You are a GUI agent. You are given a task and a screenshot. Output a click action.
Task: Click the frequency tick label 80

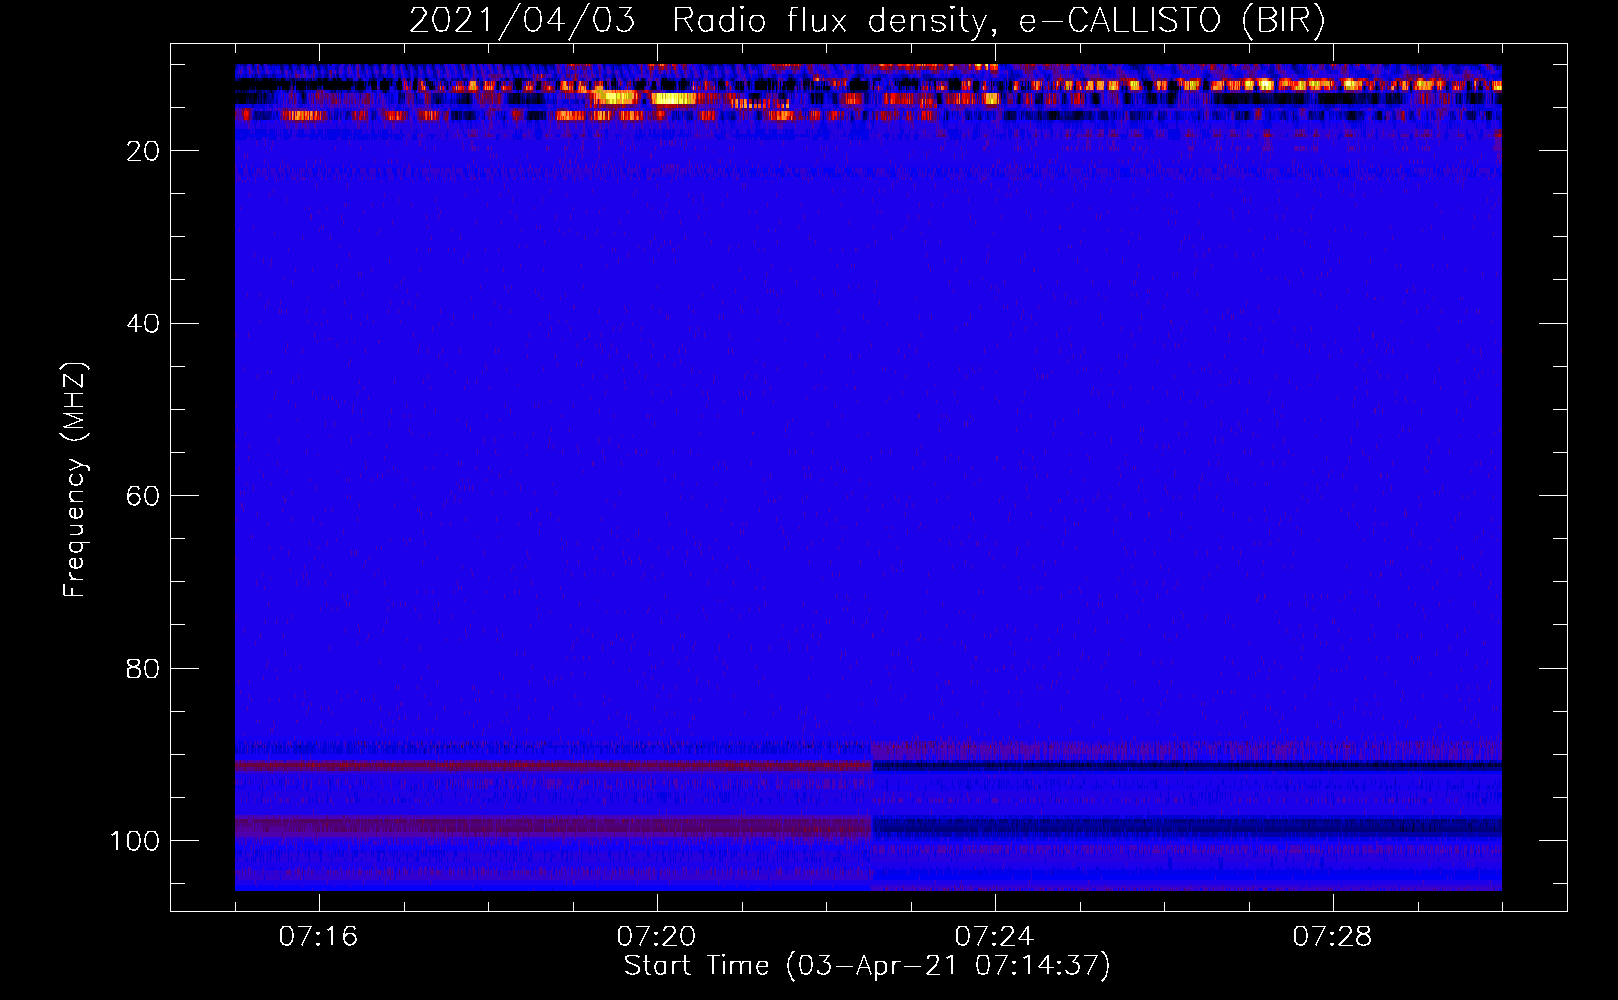[143, 668]
